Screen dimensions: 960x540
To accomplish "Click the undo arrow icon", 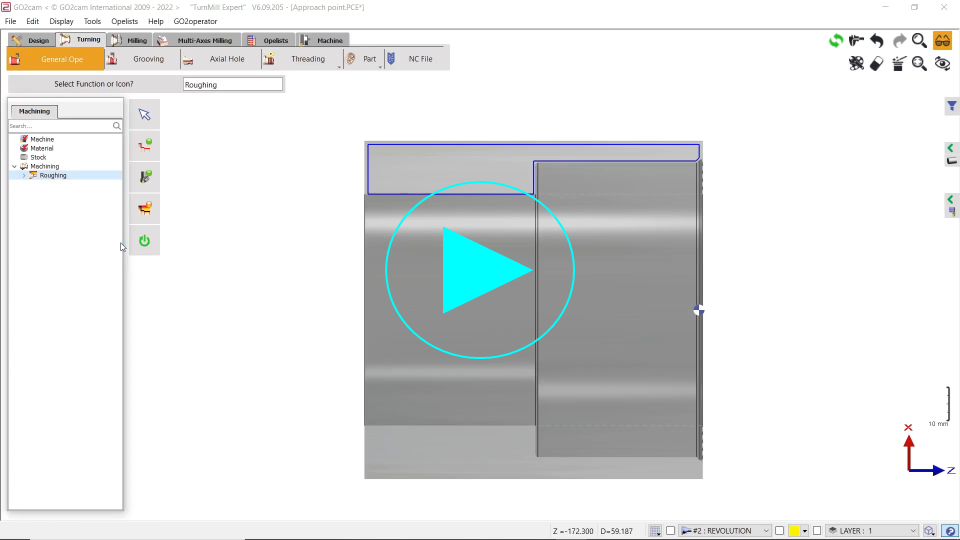I will [x=877, y=41].
